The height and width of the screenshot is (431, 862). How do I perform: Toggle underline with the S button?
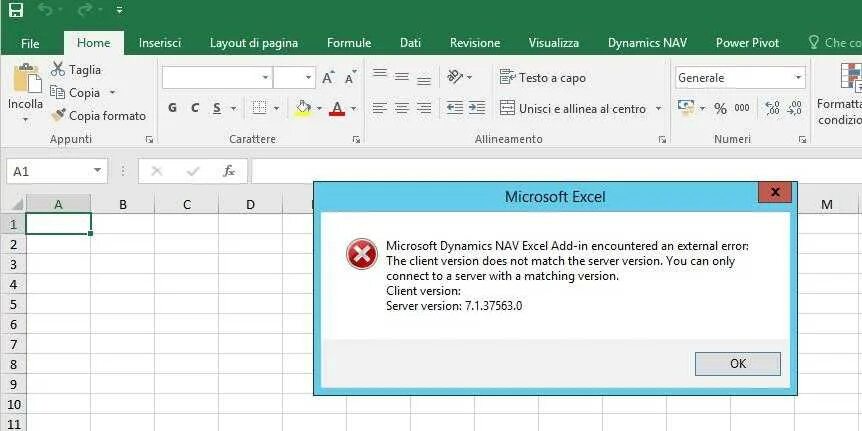[x=217, y=108]
